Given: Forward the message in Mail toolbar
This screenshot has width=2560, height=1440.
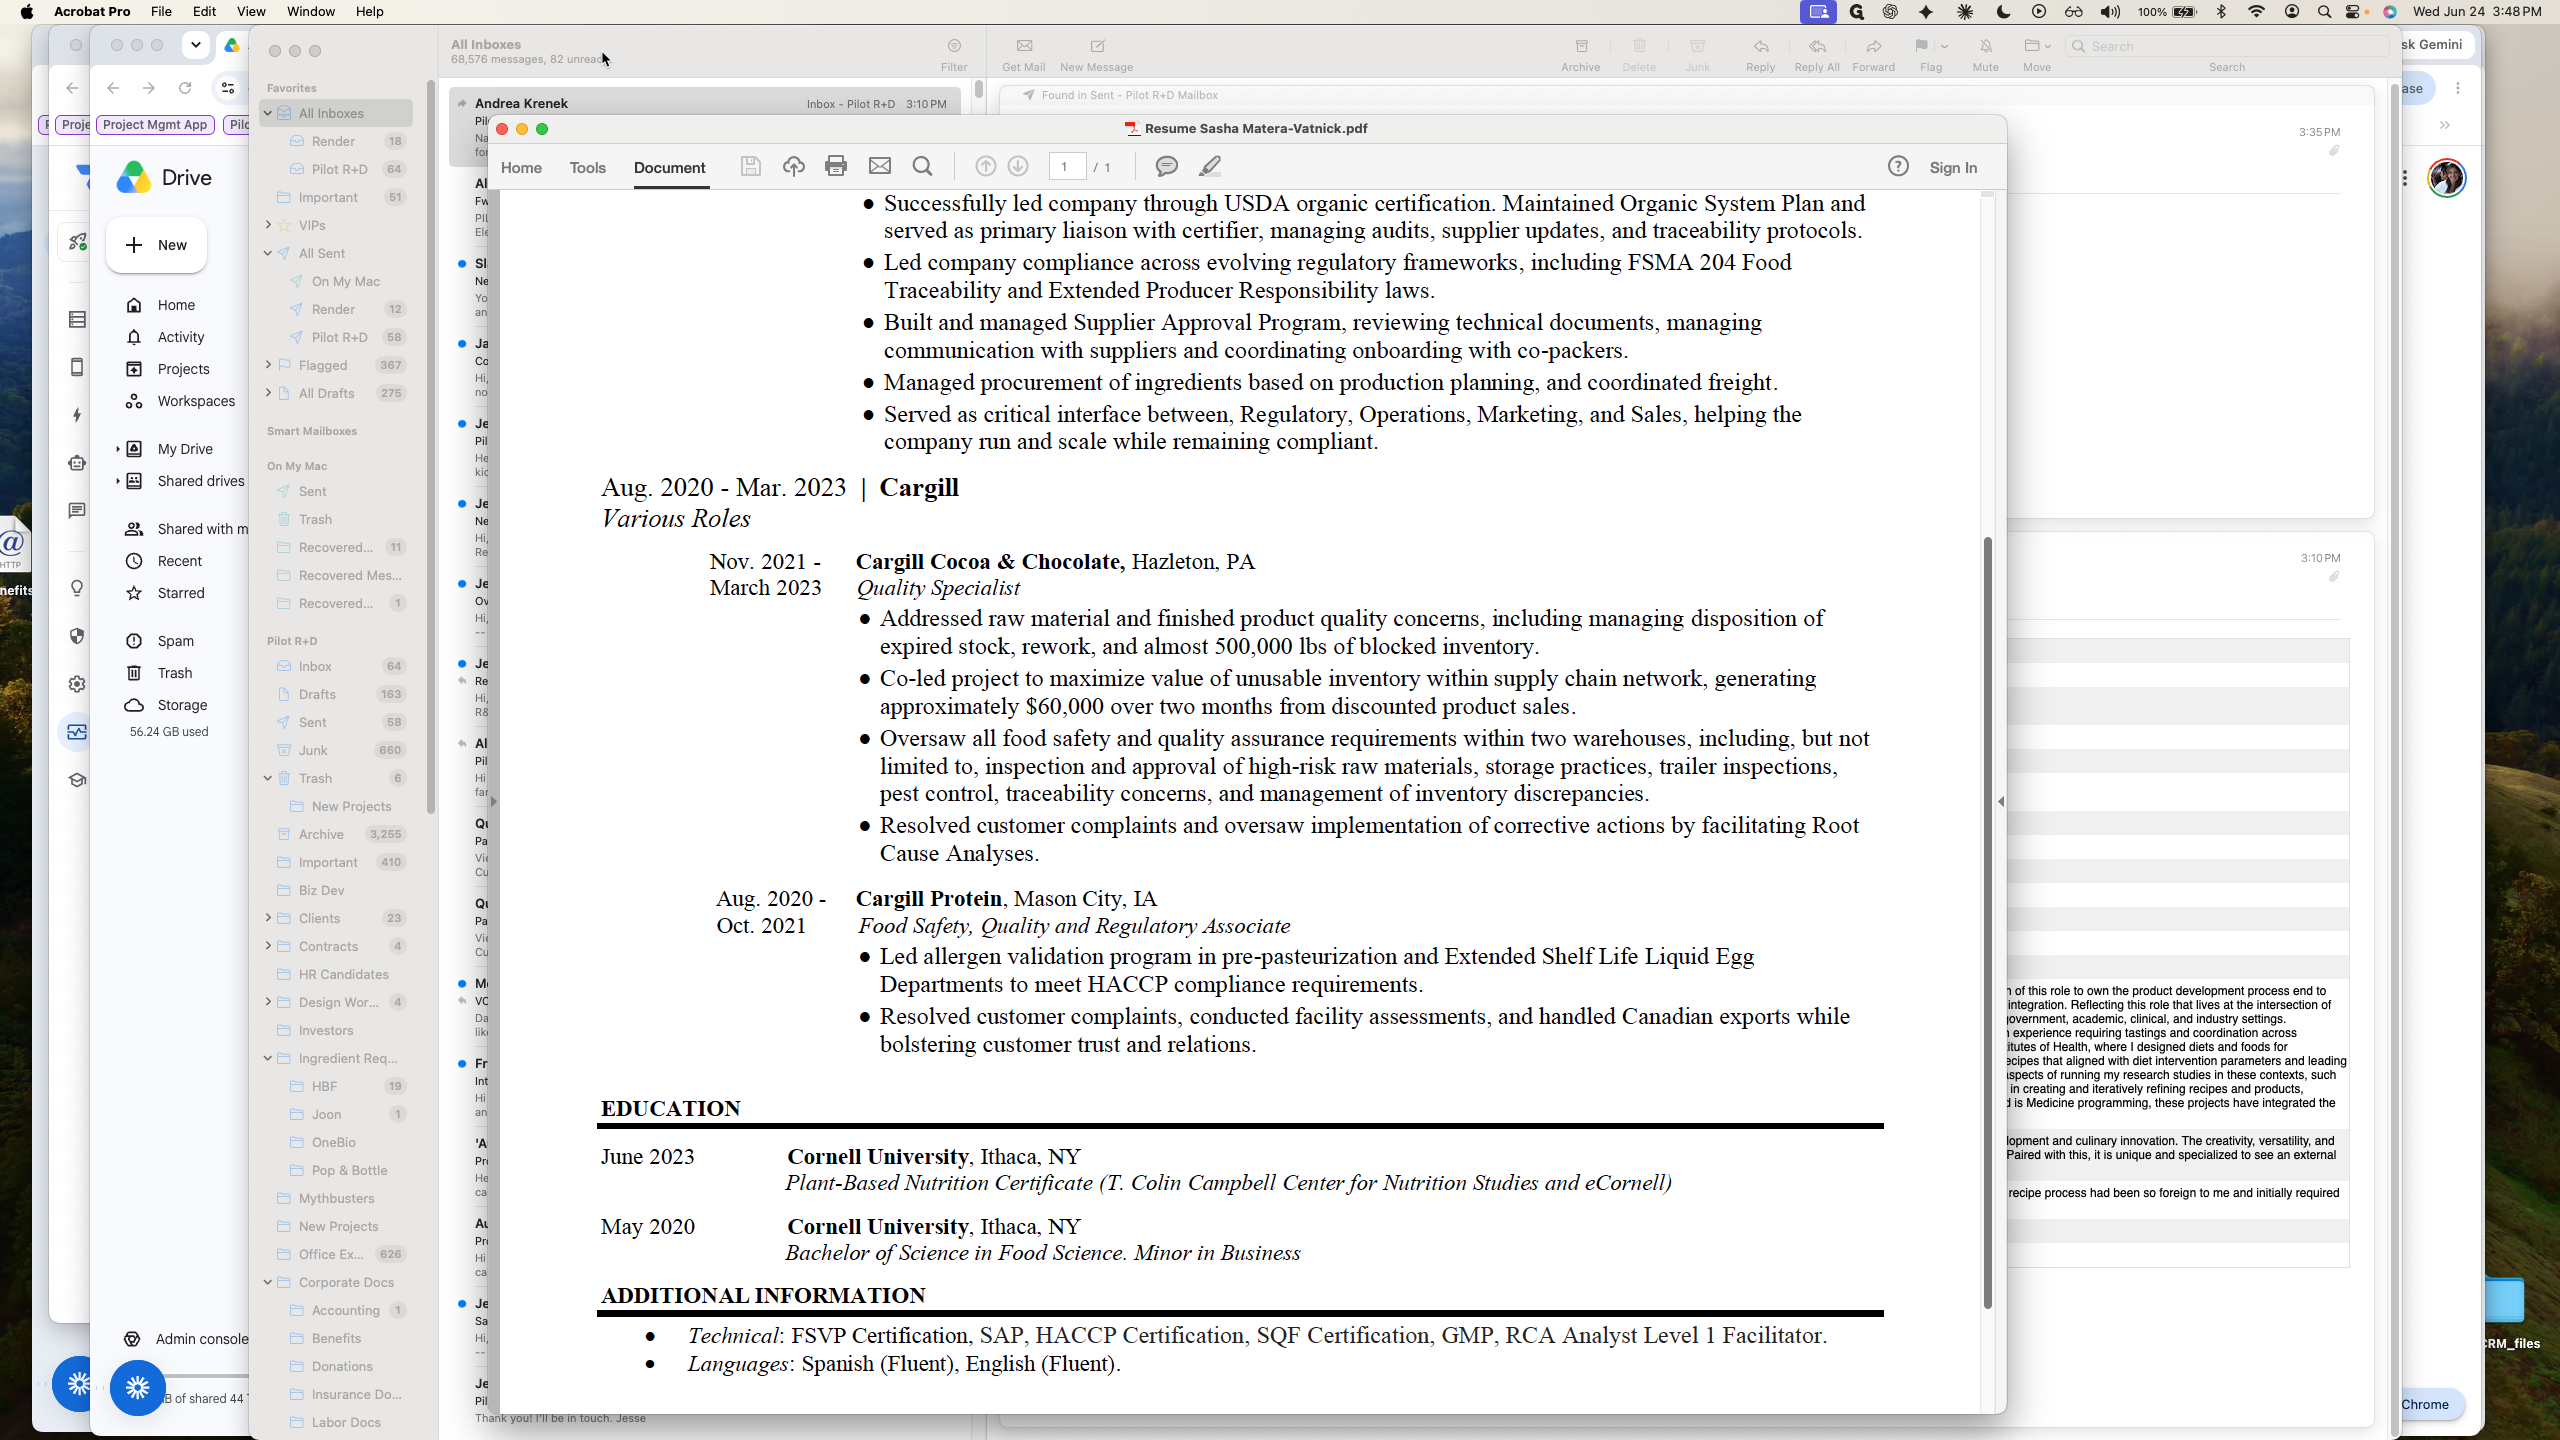Looking at the screenshot, I should click(x=1874, y=55).
